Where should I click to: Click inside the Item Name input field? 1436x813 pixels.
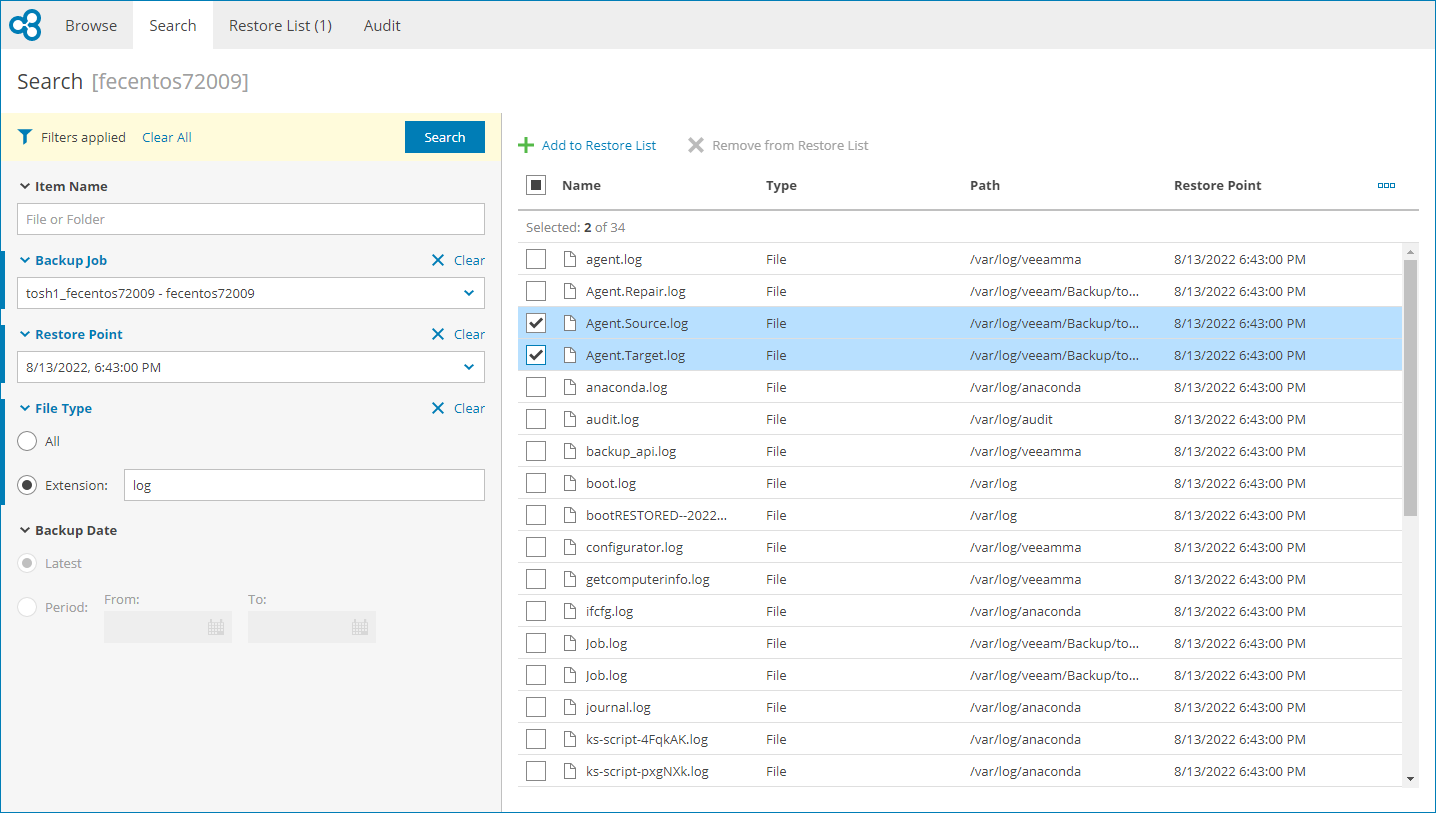(x=250, y=219)
